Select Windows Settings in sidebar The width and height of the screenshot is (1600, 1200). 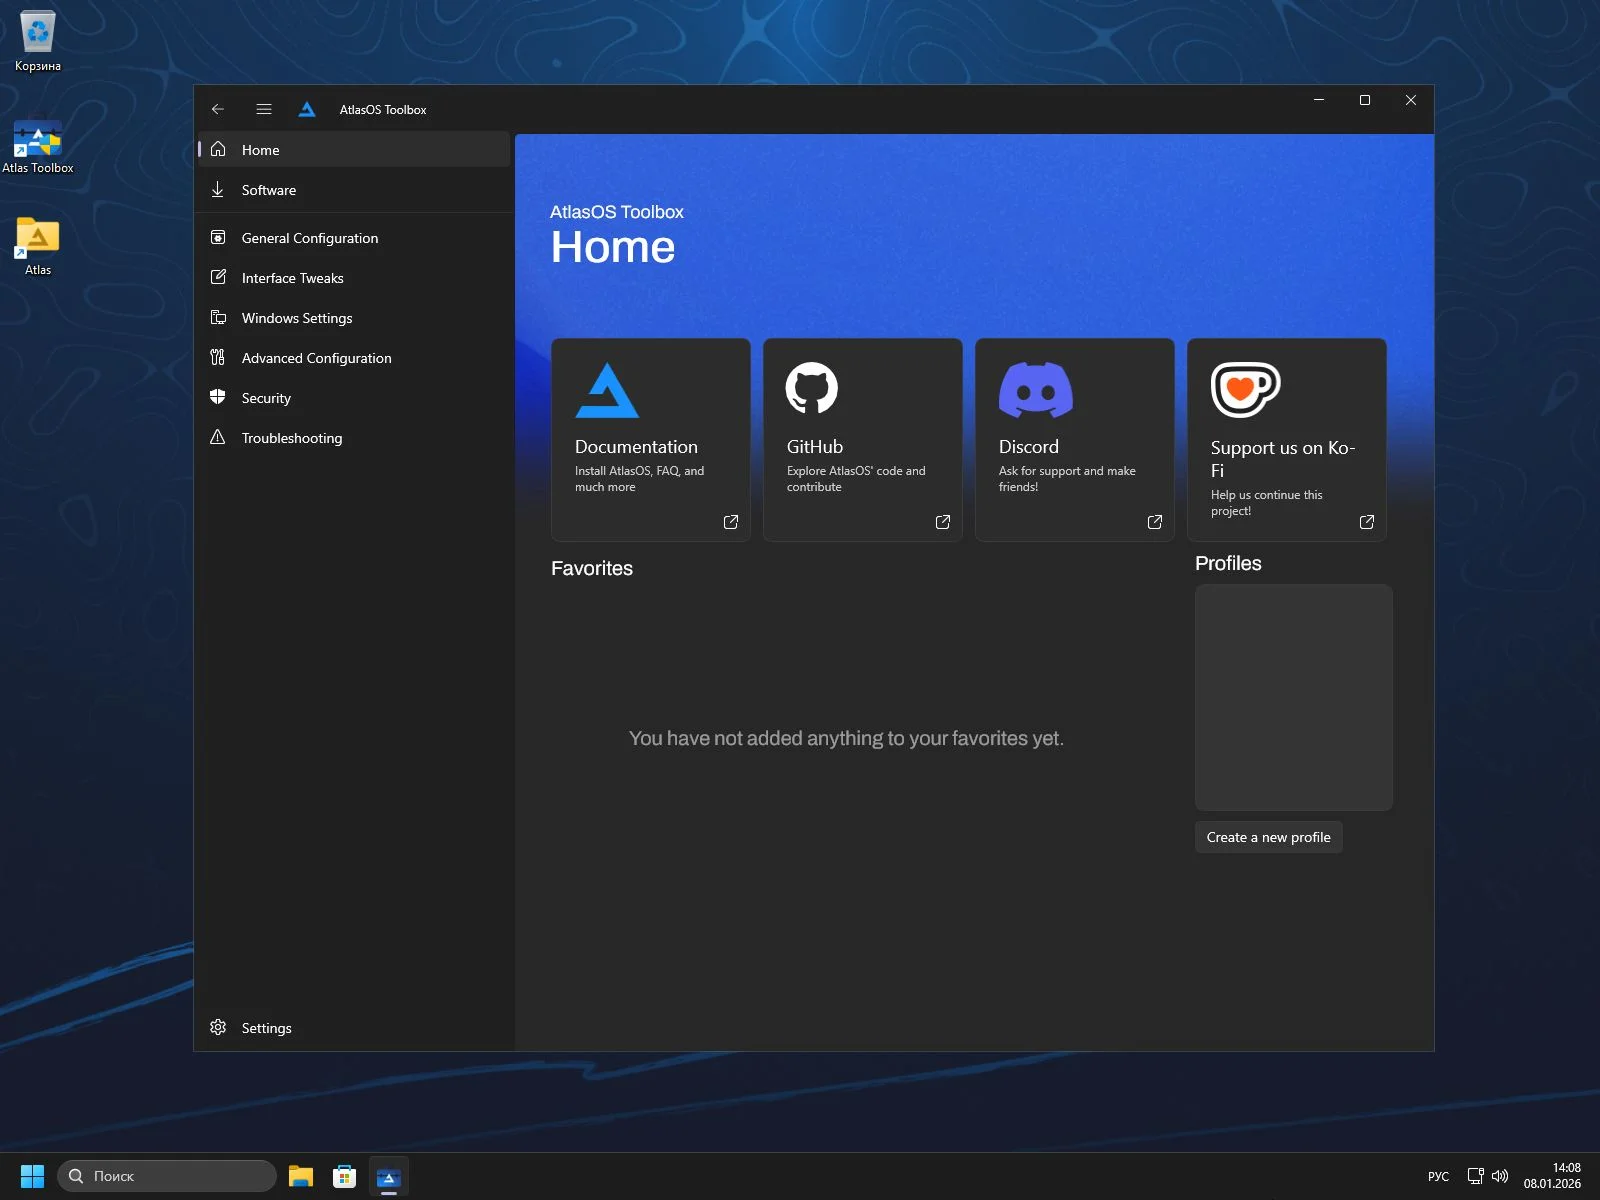(296, 318)
